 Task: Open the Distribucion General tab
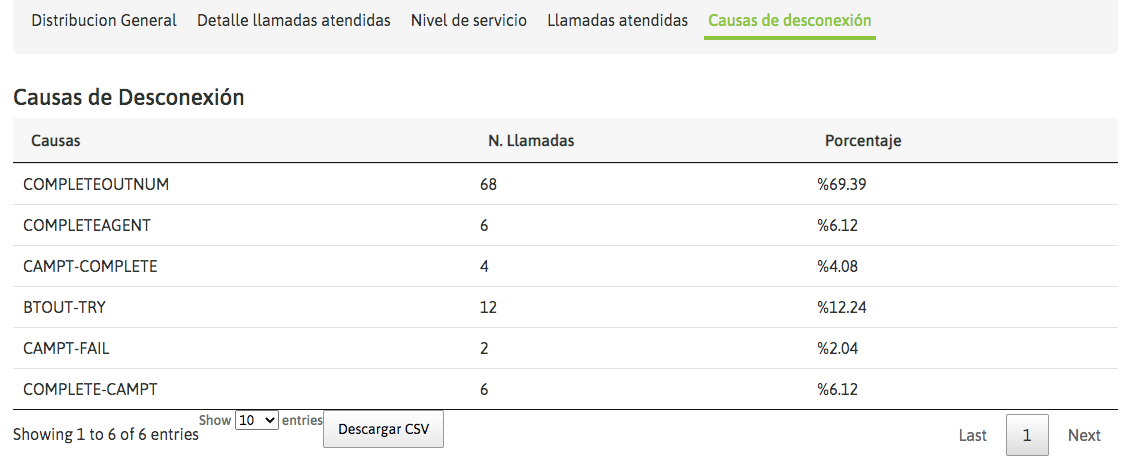pyautogui.click(x=104, y=20)
